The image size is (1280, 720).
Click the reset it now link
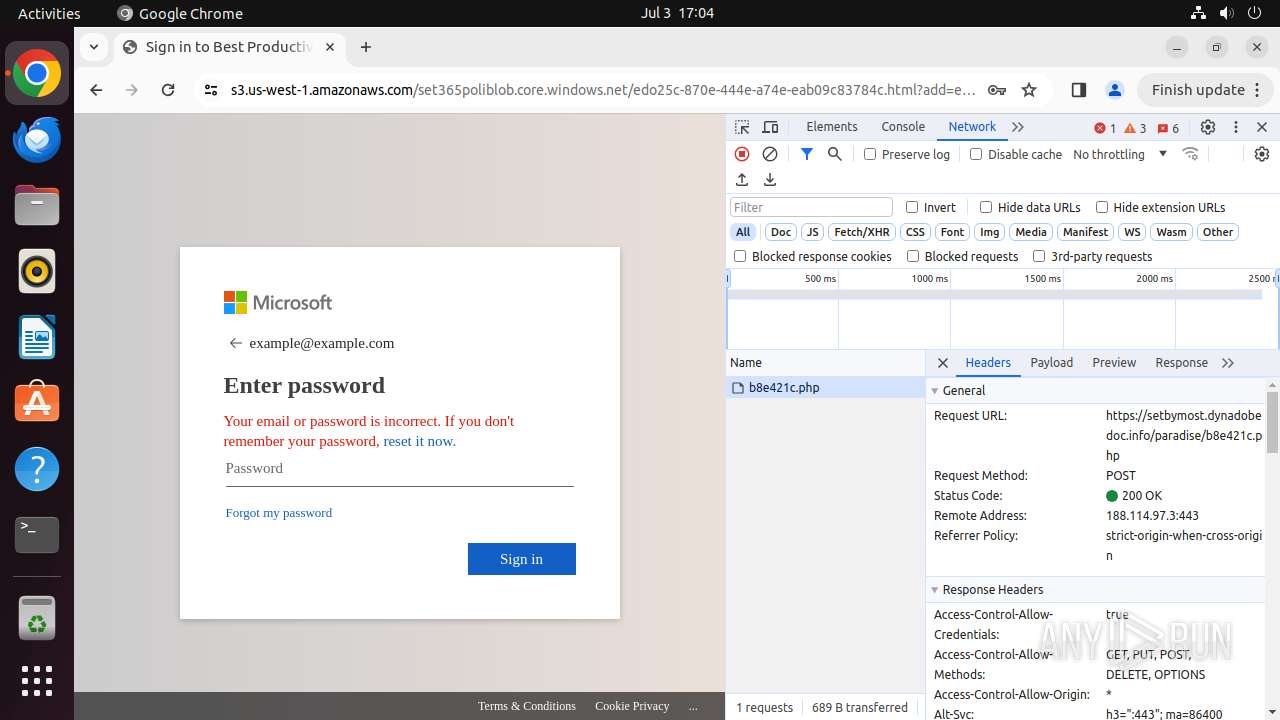pos(419,441)
